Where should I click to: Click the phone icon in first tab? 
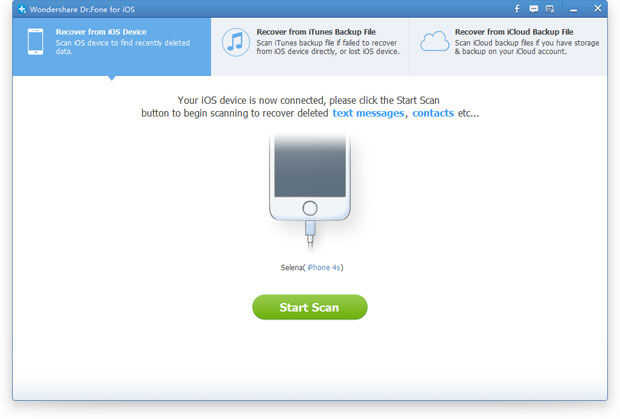(36, 41)
